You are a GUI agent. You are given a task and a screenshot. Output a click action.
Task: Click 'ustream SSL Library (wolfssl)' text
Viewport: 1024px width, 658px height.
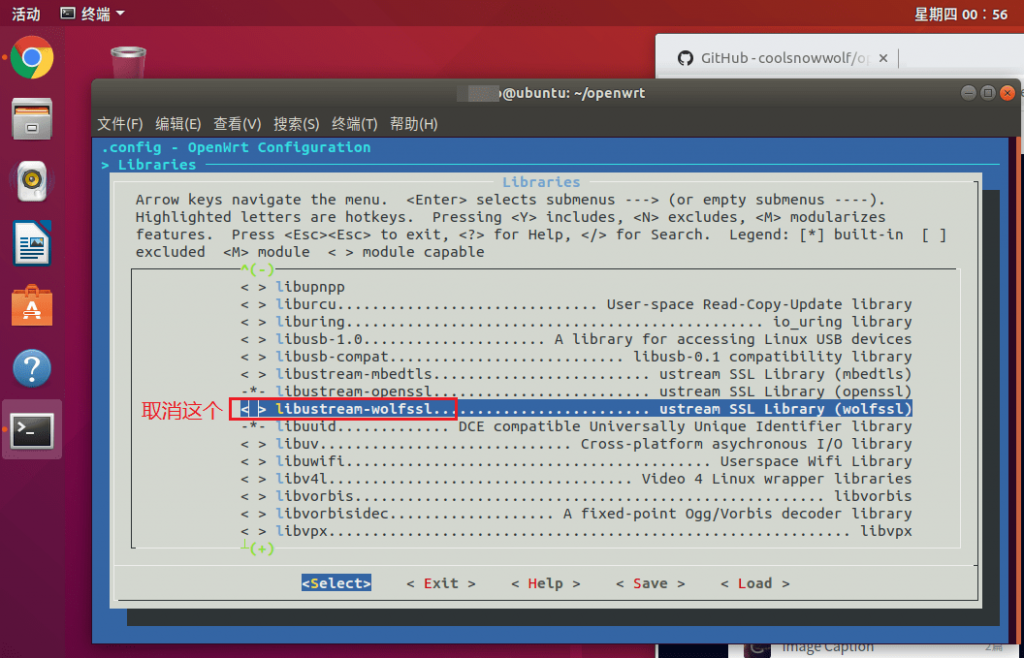(785, 409)
